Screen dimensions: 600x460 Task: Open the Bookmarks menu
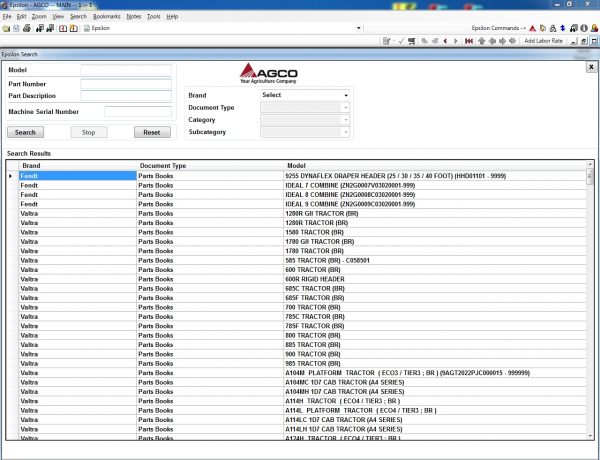click(107, 16)
